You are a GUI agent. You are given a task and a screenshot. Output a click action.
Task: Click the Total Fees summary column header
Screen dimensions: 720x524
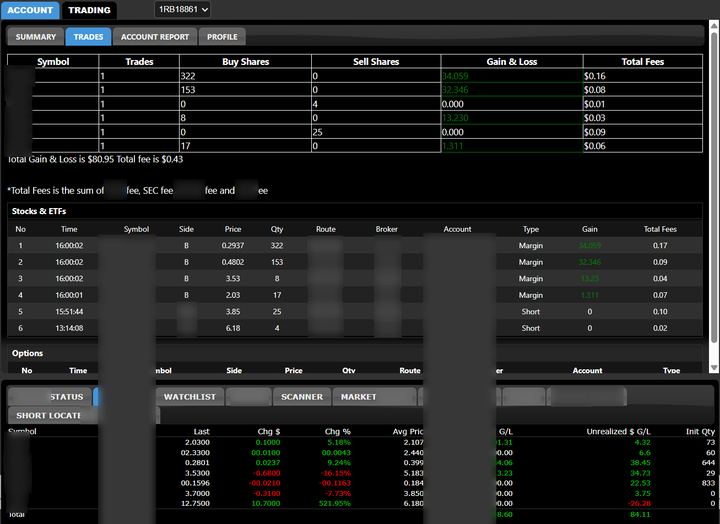tap(642, 62)
